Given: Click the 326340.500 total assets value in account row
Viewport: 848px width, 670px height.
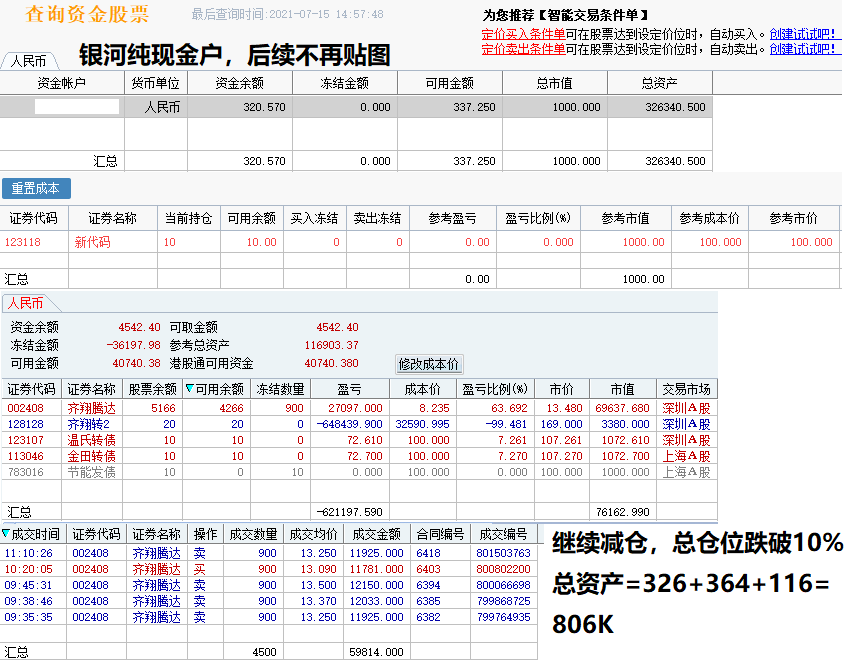Looking at the screenshot, I should [675, 107].
